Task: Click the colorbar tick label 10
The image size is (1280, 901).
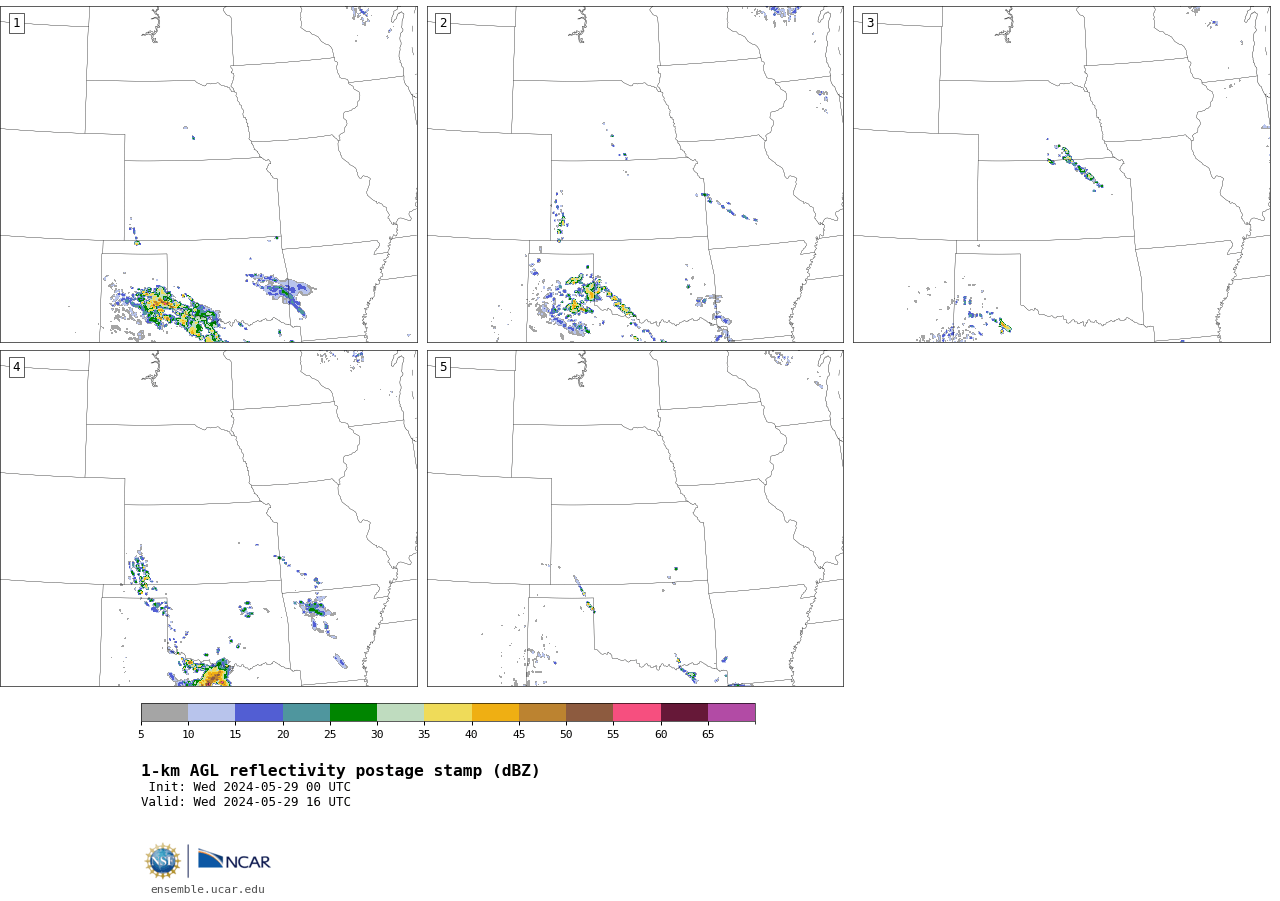Action: (188, 735)
